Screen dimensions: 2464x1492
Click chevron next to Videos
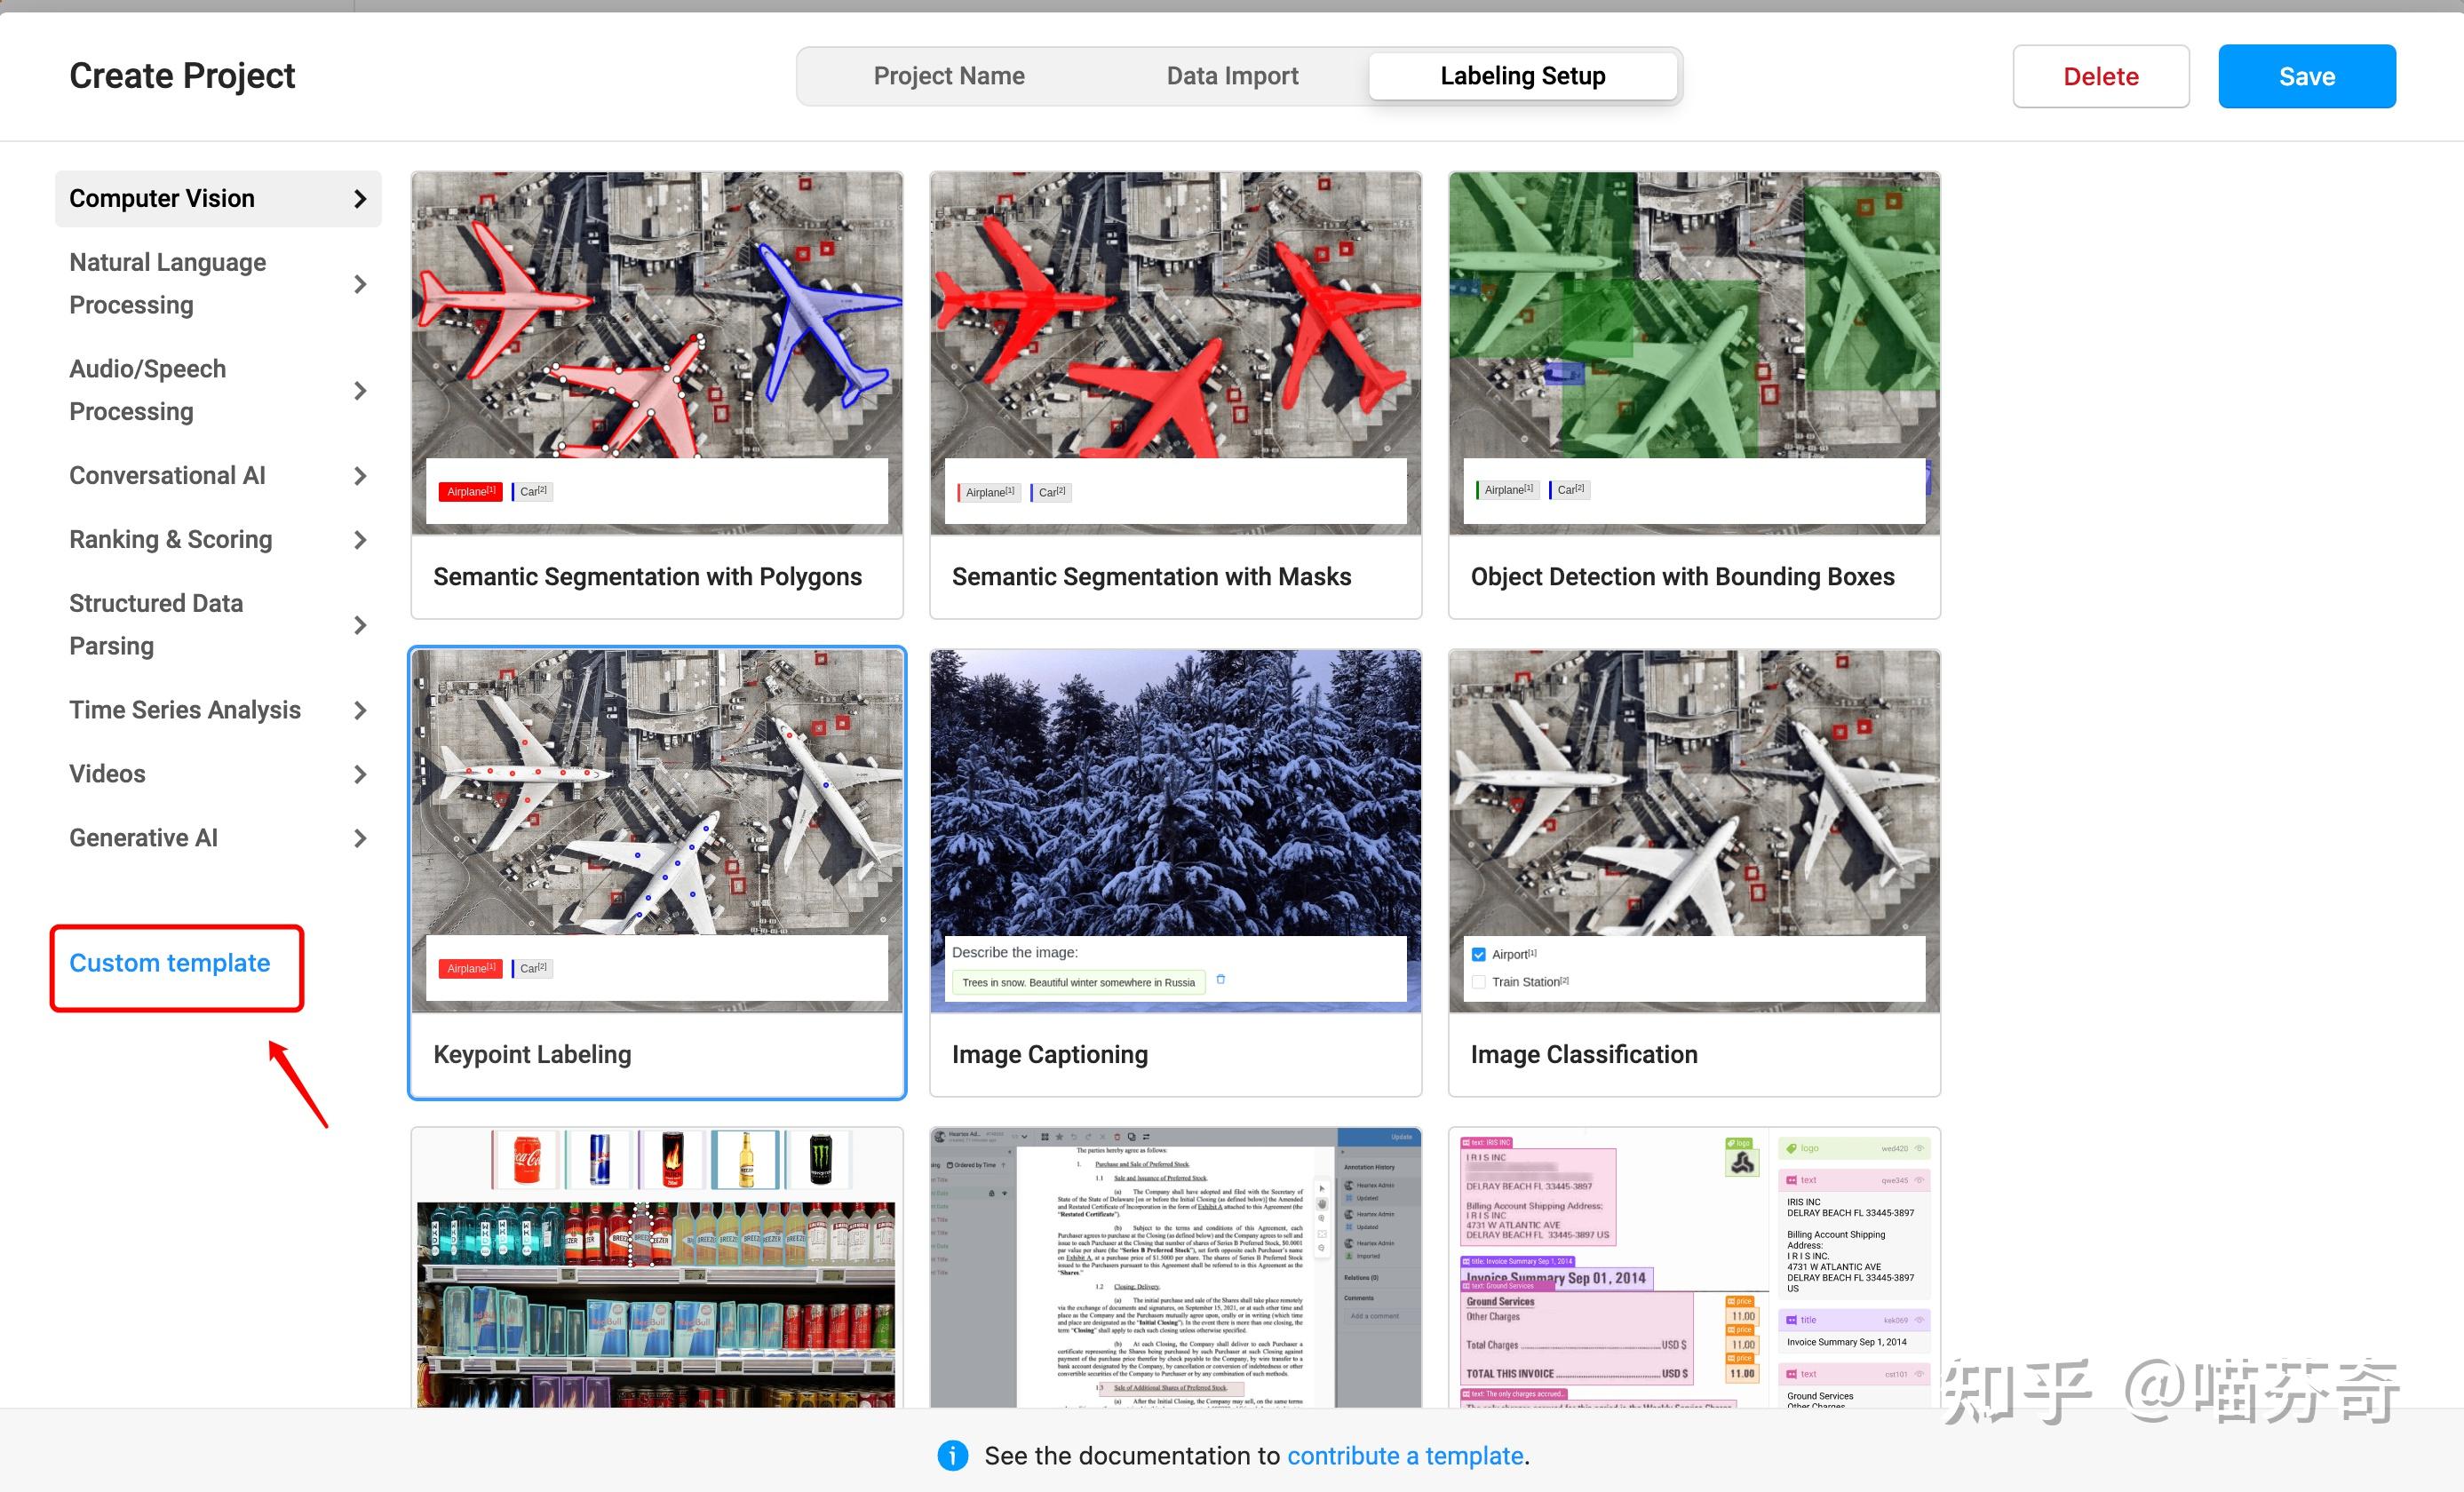pyautogui.click(x=360, y=774)
